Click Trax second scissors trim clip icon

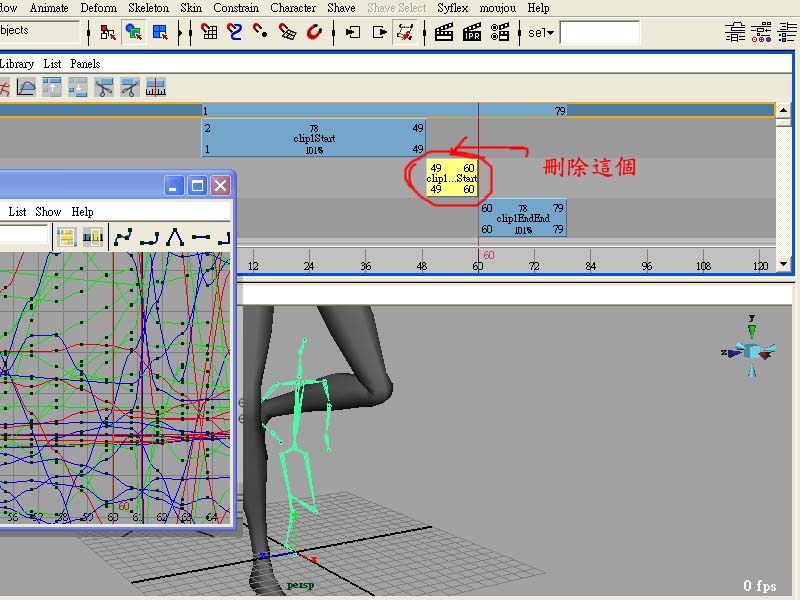tap(130, 87)
